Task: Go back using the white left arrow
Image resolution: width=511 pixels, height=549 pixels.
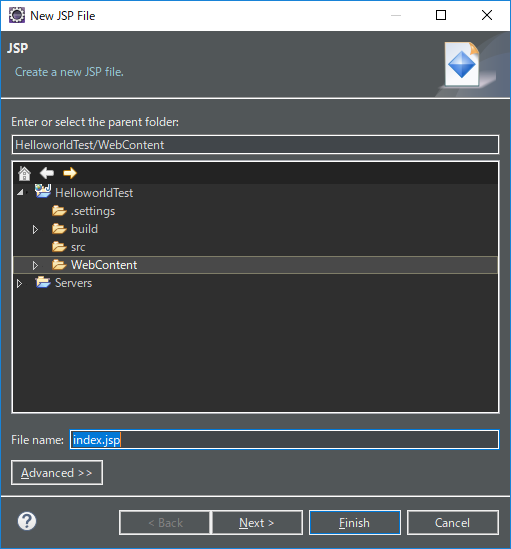Action: [47, 173]
